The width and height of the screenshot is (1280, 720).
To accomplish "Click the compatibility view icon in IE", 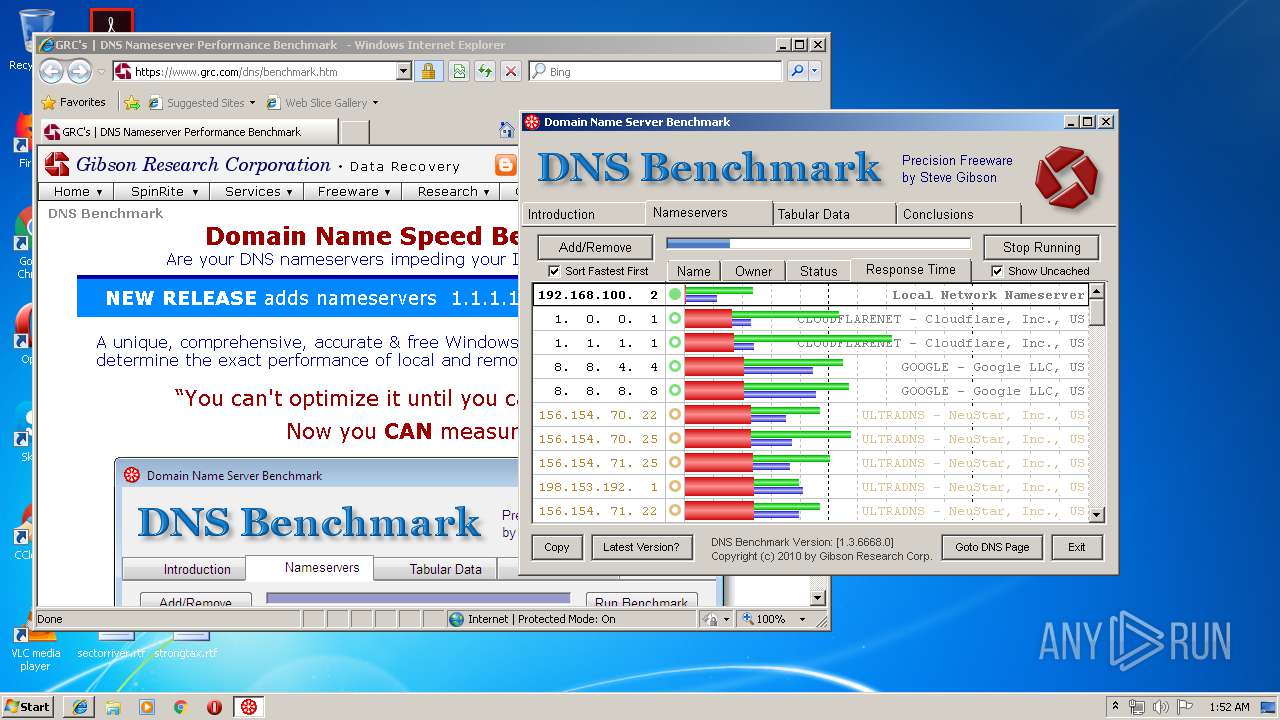I will coord(458,71).
